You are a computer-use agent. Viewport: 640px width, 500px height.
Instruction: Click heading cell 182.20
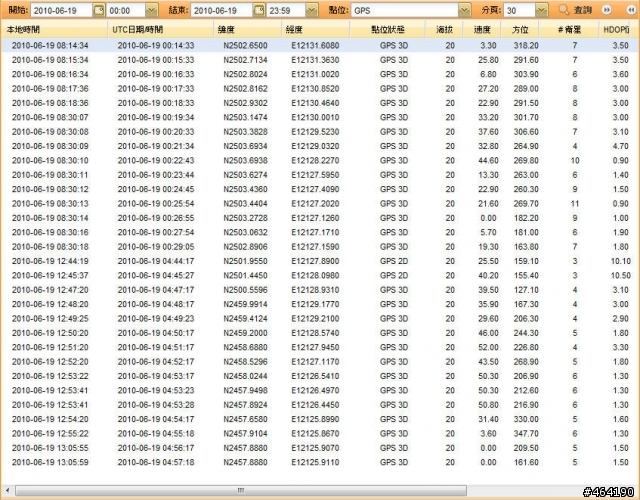[526, 218]
